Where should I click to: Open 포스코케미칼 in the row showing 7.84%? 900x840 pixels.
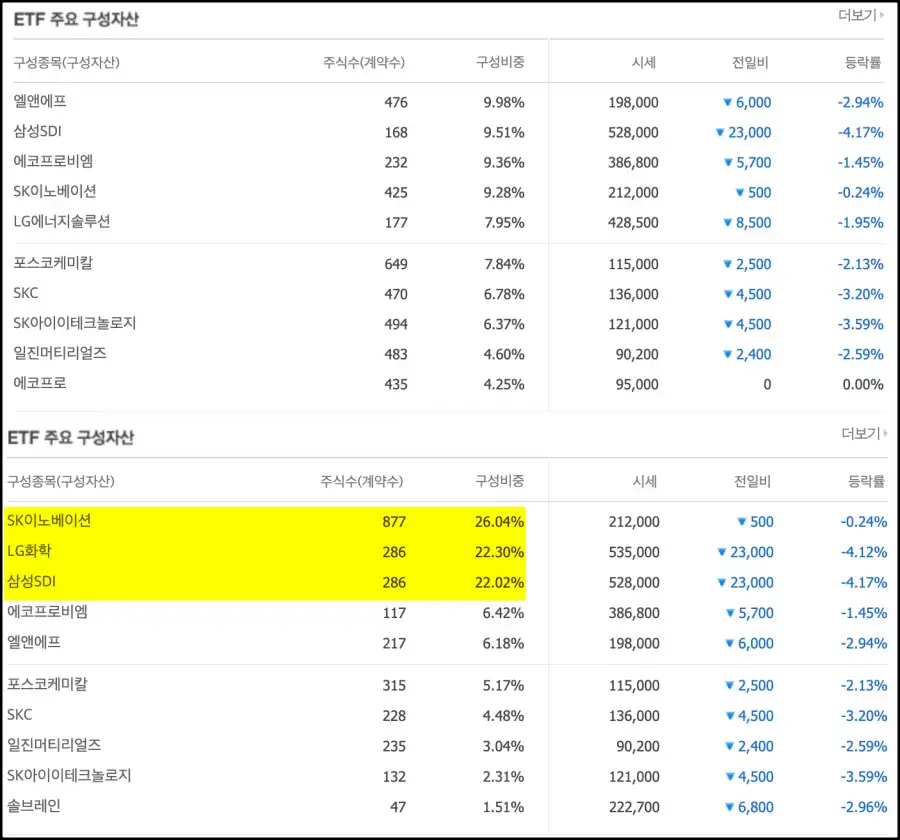[x=53, y=263]
